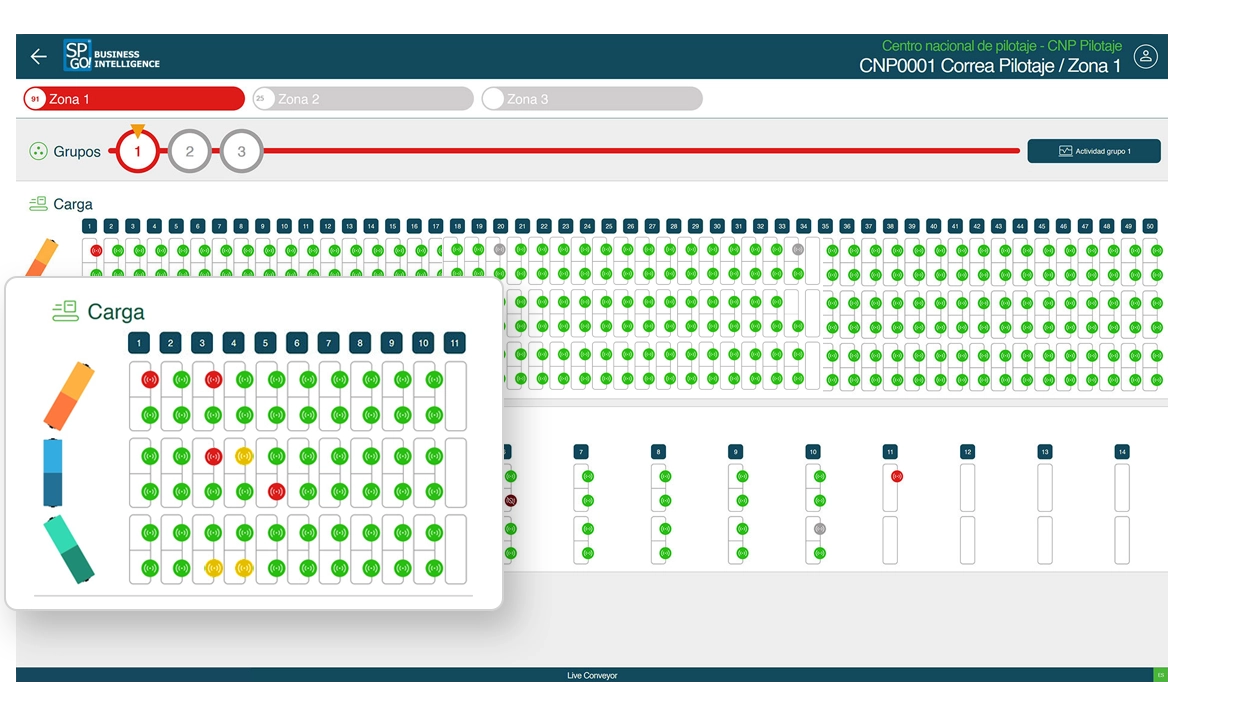Click the red sensor in popup column 3 blue row
Viewport: 1259px width, 706px height.
coord(213,456)
